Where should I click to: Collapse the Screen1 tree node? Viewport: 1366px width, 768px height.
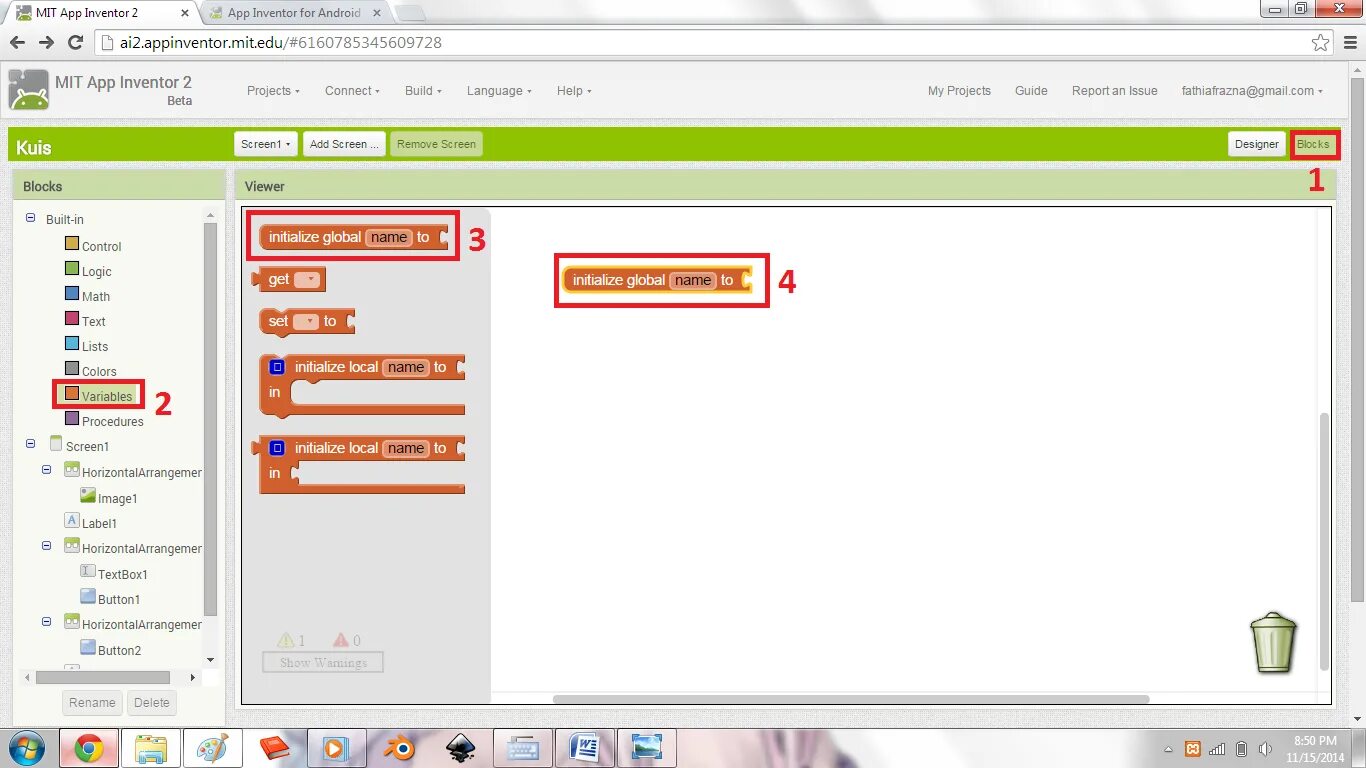click(x=30, y=443)
